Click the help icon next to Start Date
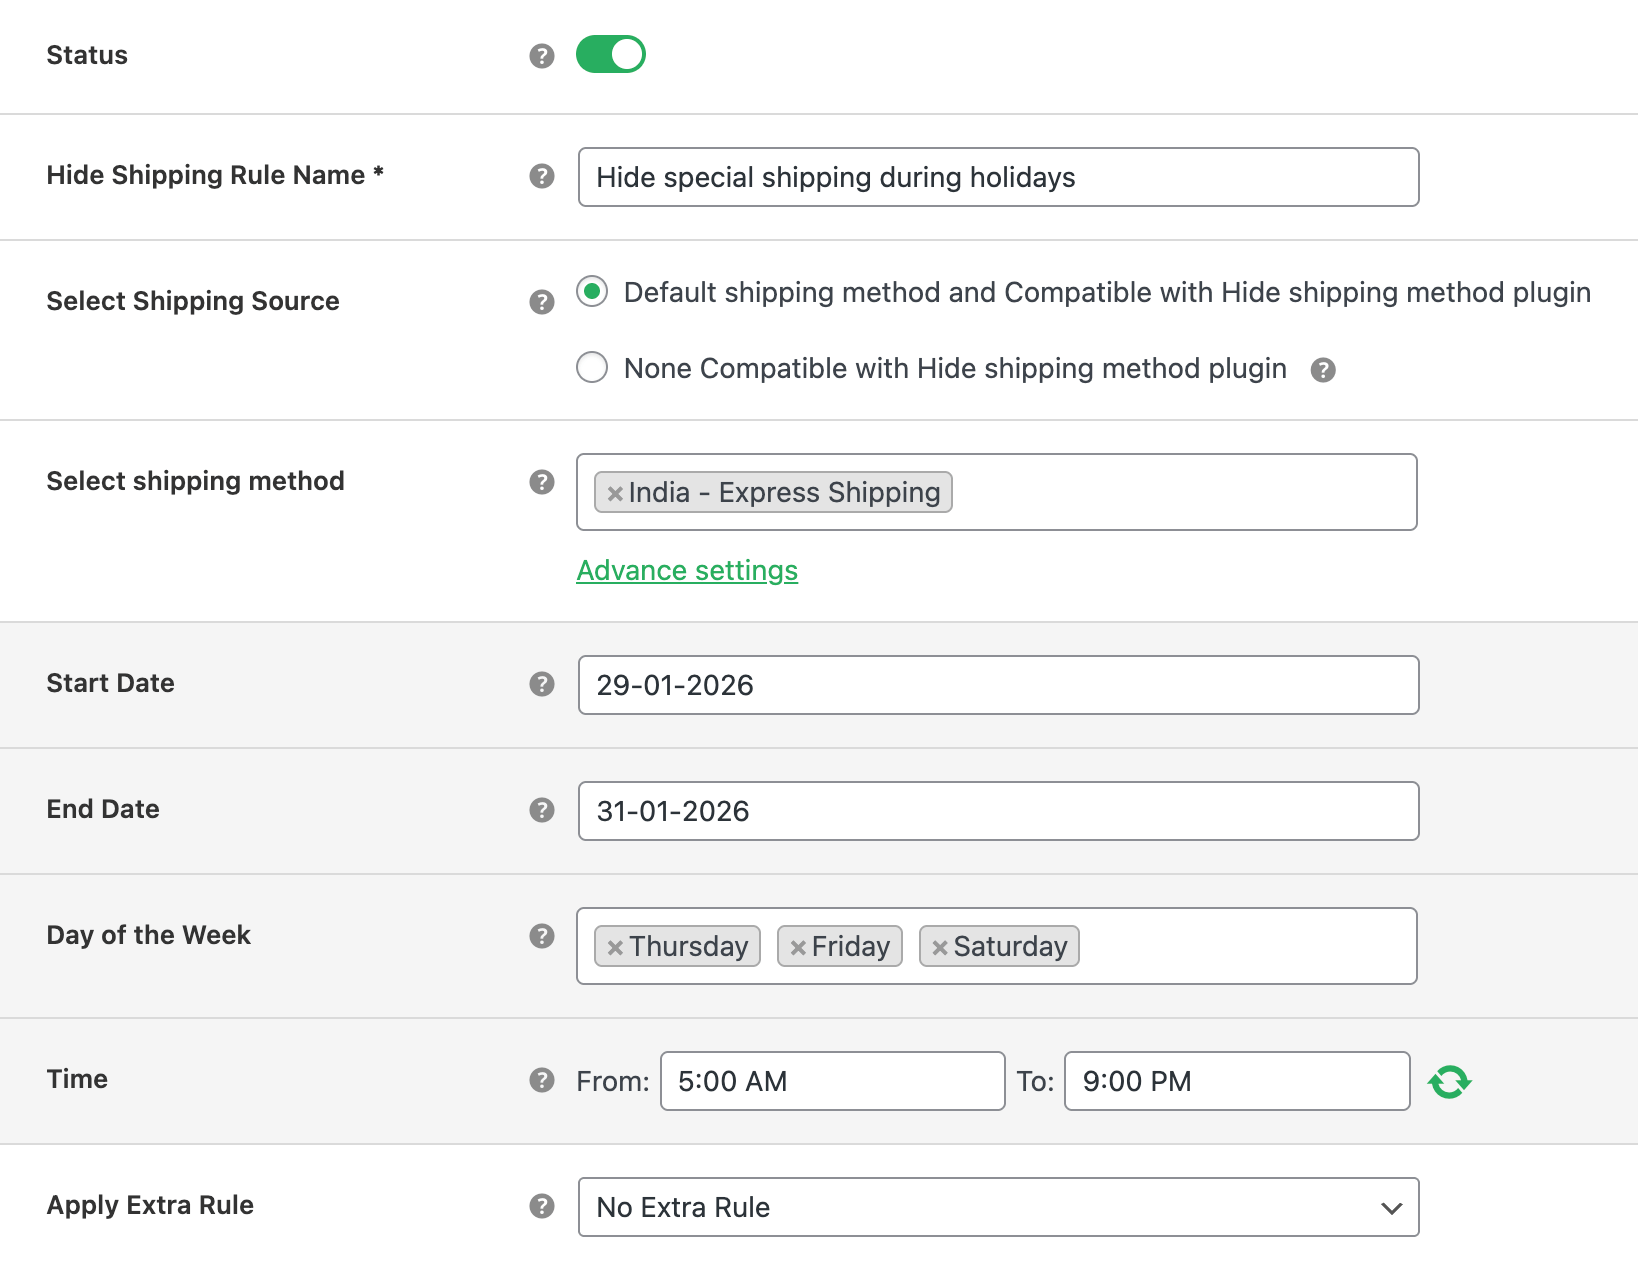 pos(541,685)
